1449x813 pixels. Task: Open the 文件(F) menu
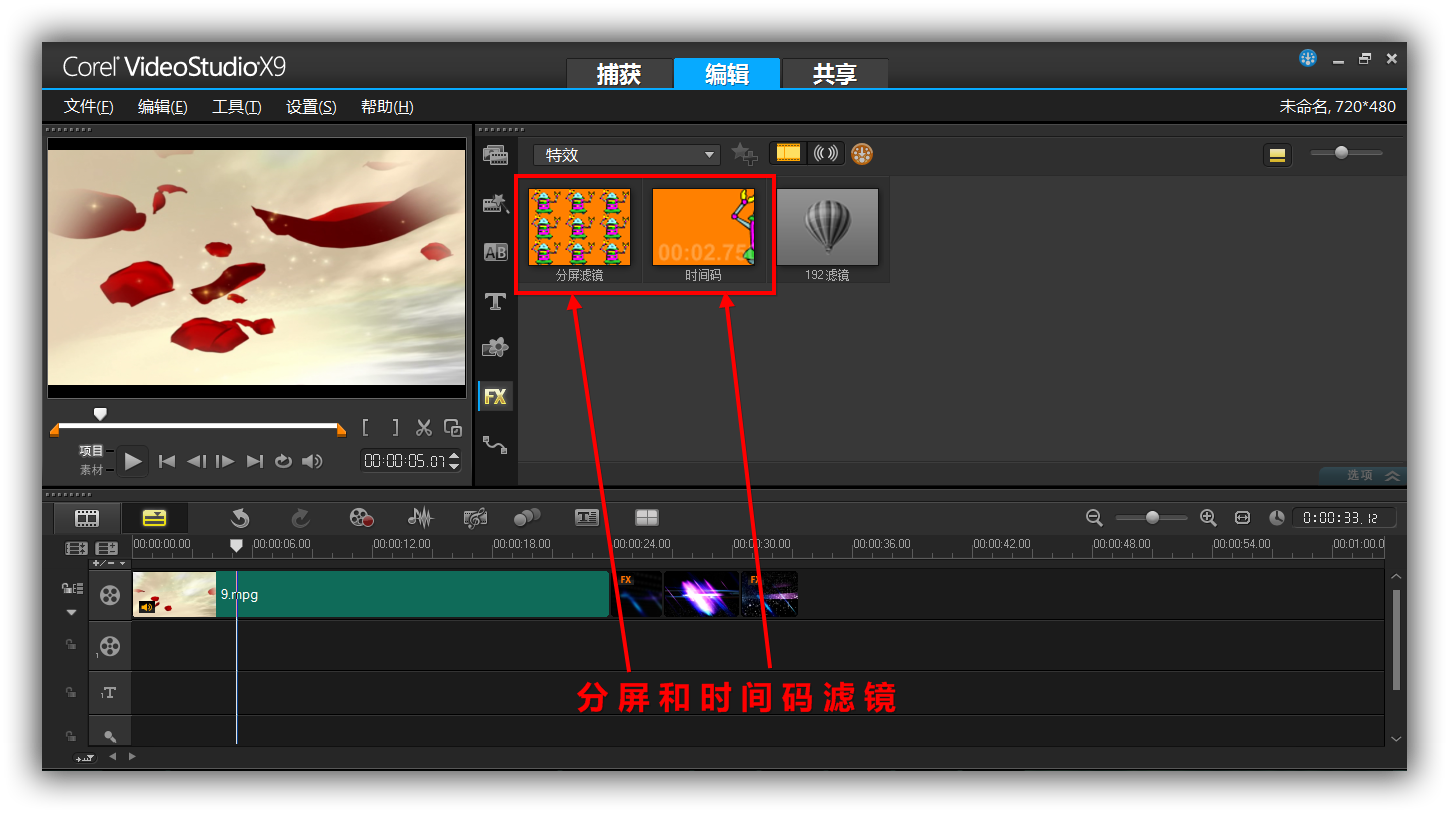click(x=88, y=107)
